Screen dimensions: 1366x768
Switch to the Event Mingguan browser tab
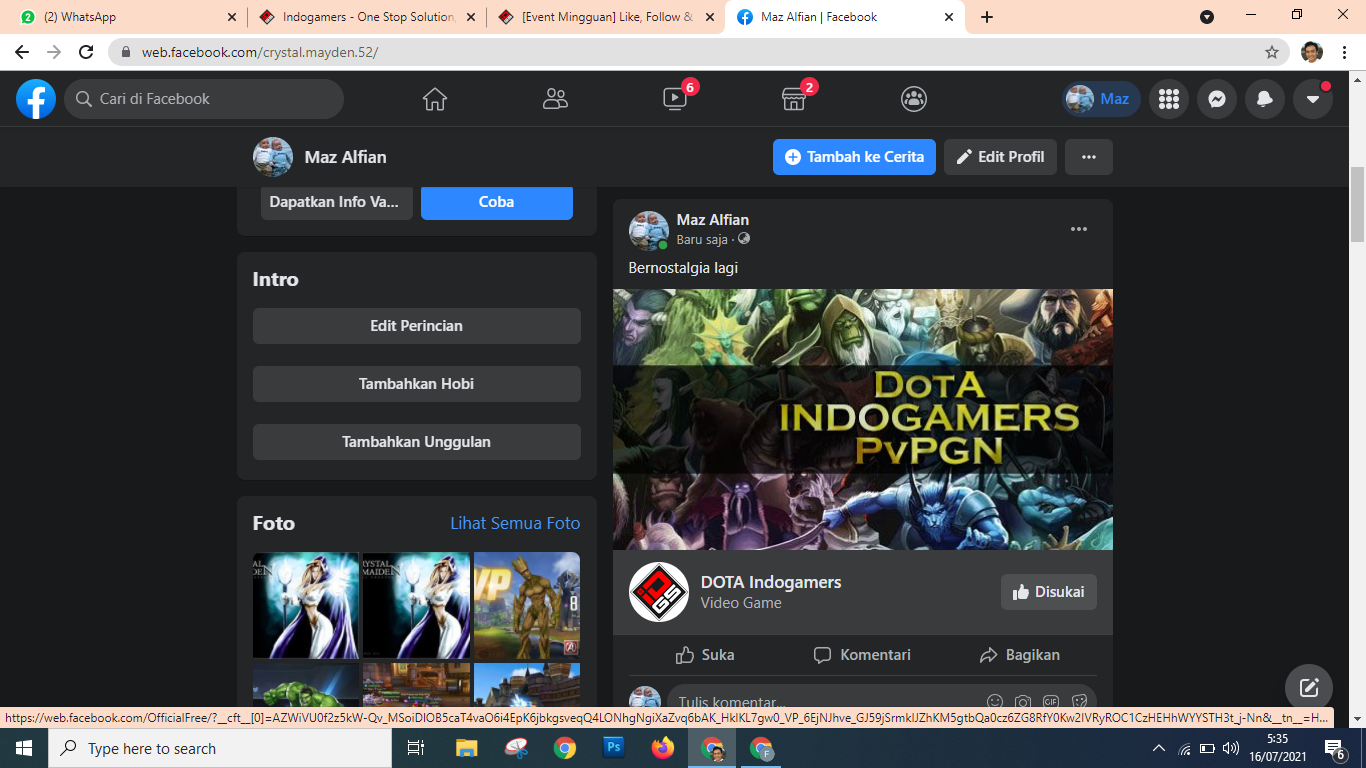[605, 17]
